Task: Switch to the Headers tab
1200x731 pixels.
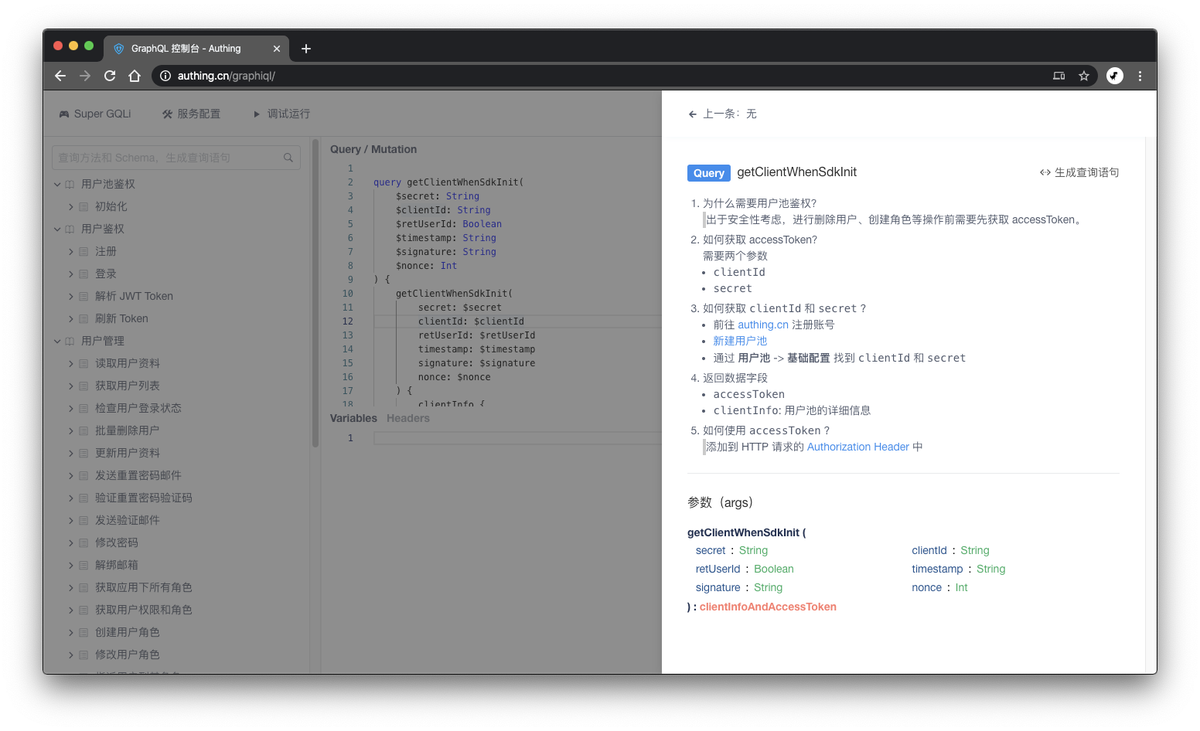Action: [x=408, y=418]
